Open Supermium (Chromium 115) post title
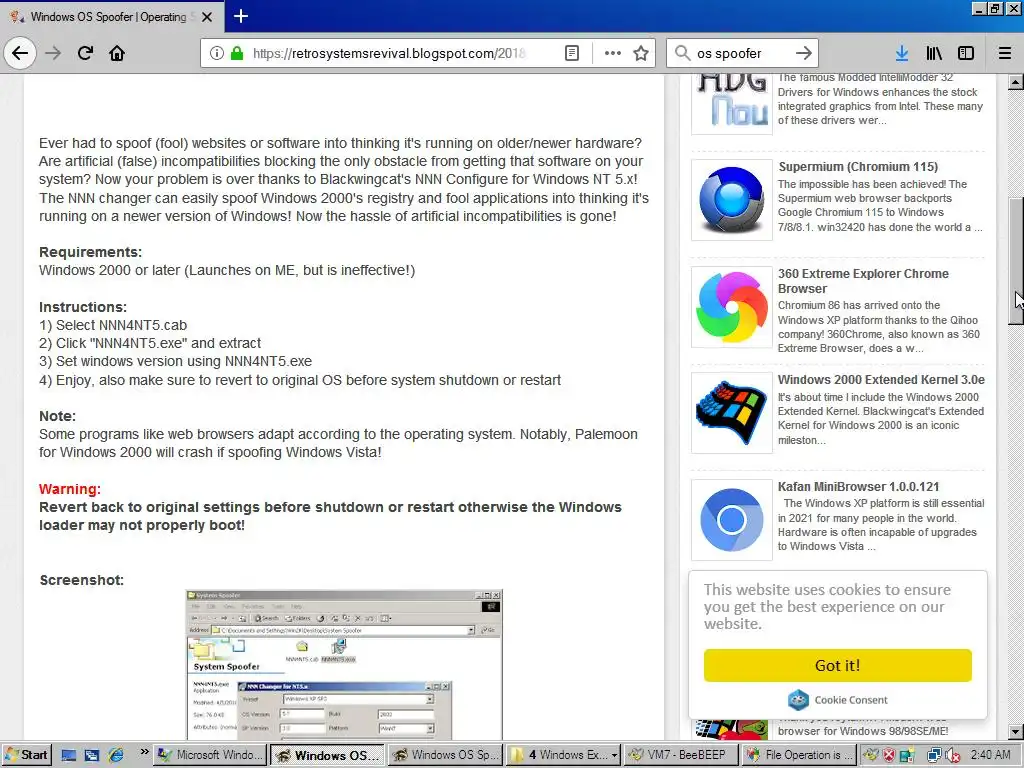 pos(857,167)
